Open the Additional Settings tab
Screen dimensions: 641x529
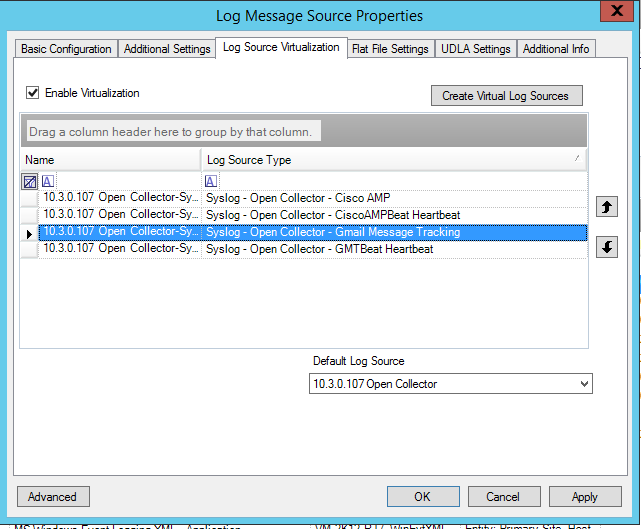(167, 49)
